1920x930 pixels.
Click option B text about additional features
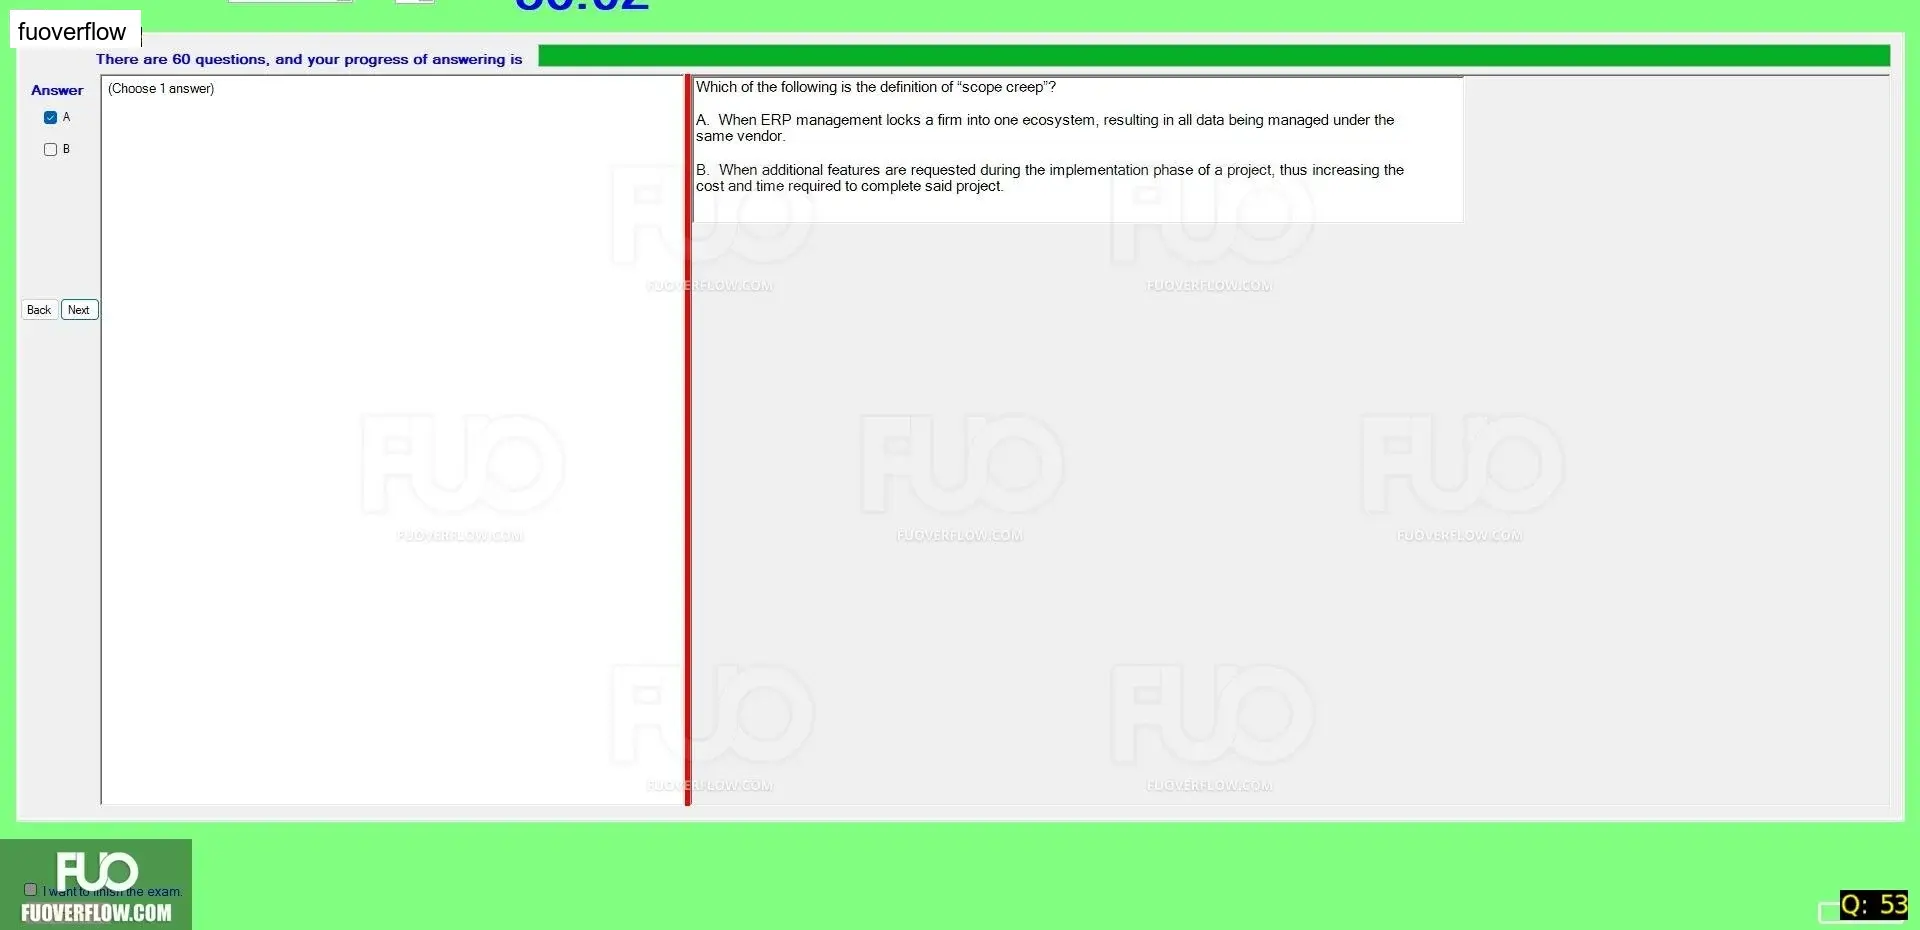tap(1050, 178)
